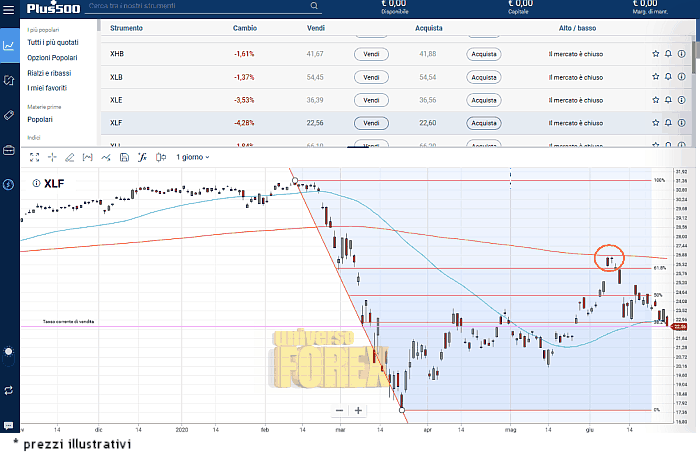
Task: Select the crosshair cursor tool
Action: 52,157
